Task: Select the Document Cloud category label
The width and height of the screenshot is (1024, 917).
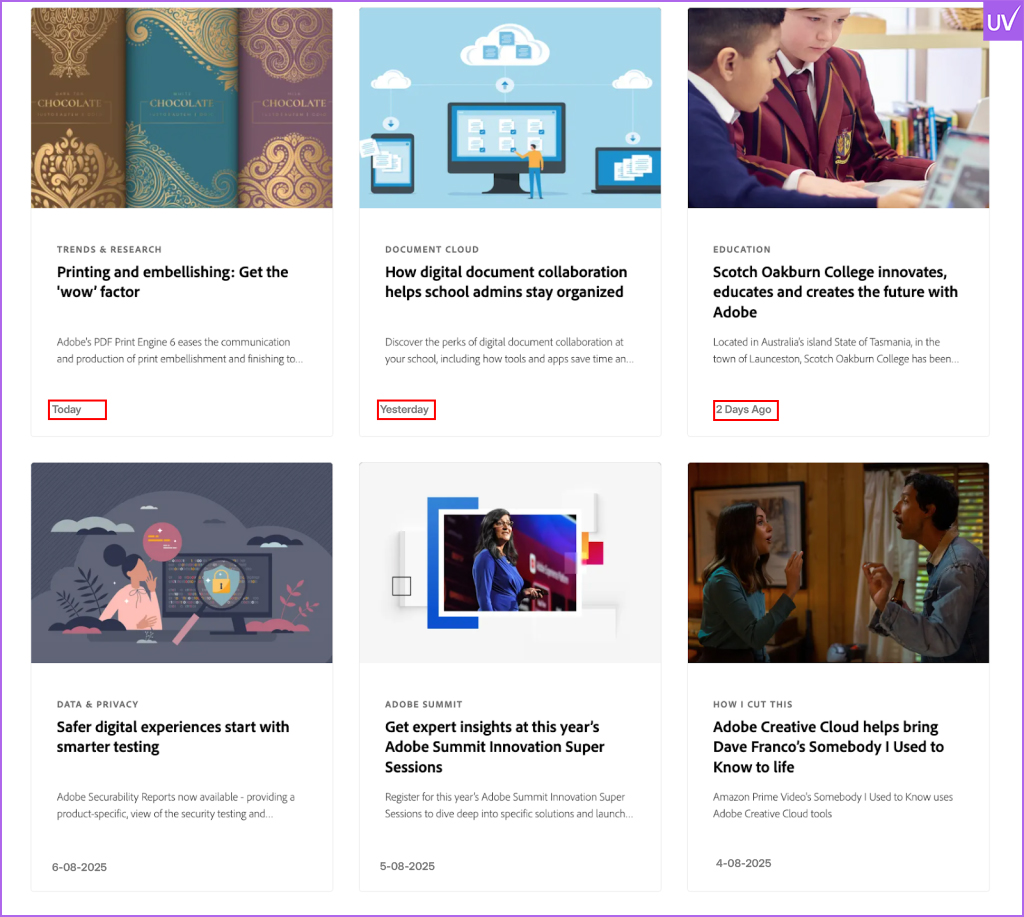Action: (x=432, y=249)
